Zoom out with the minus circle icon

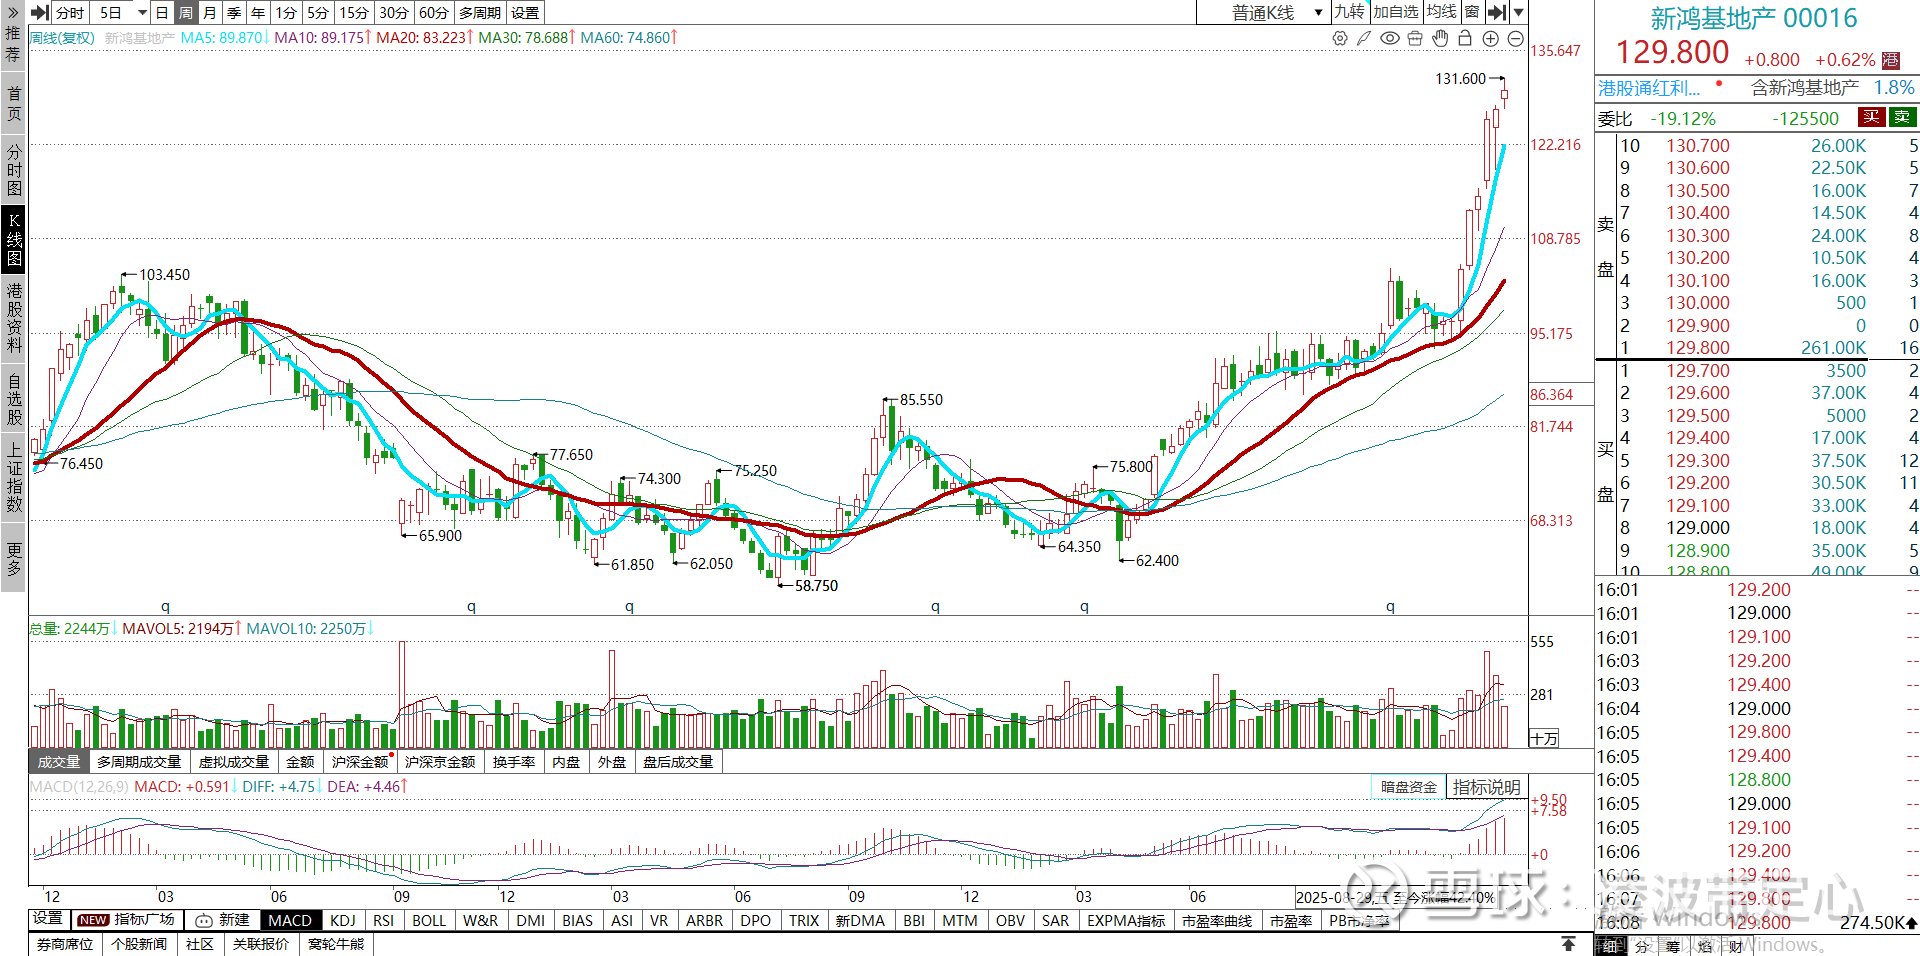(x=1516, y=38)
